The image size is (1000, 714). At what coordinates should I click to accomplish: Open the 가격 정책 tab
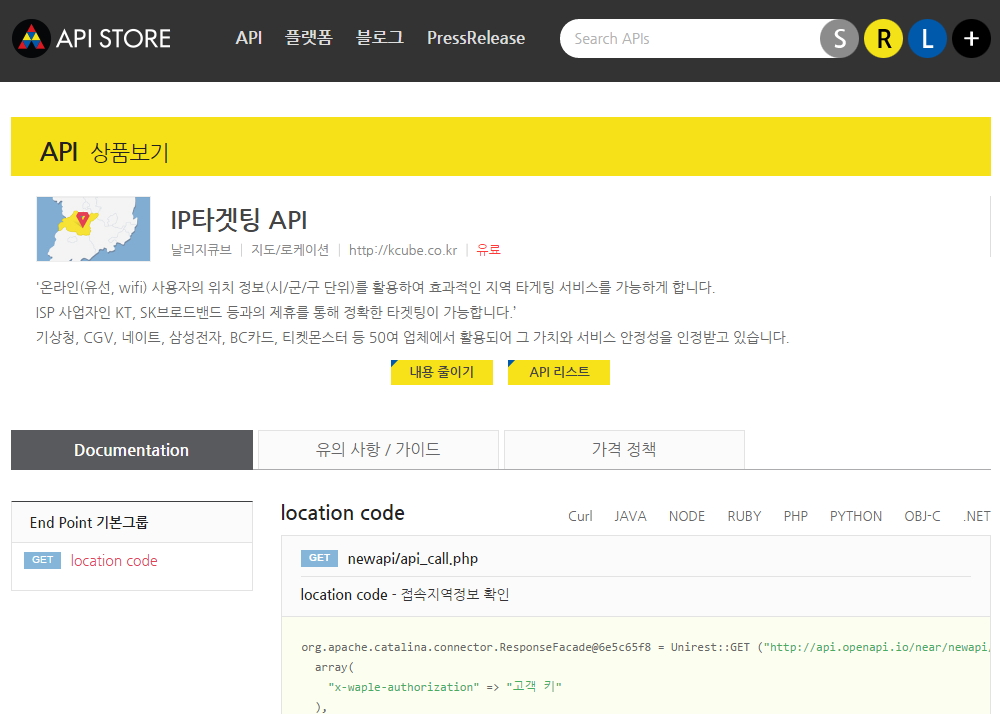click(624, 450)
